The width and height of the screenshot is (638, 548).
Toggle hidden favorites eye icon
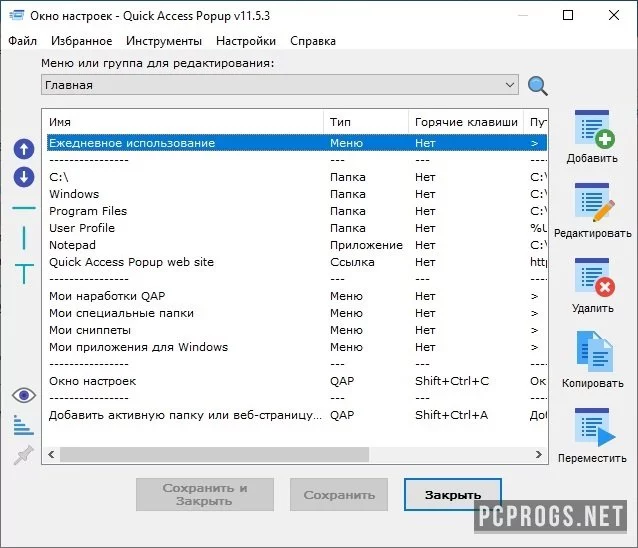[x=24, y=395]
